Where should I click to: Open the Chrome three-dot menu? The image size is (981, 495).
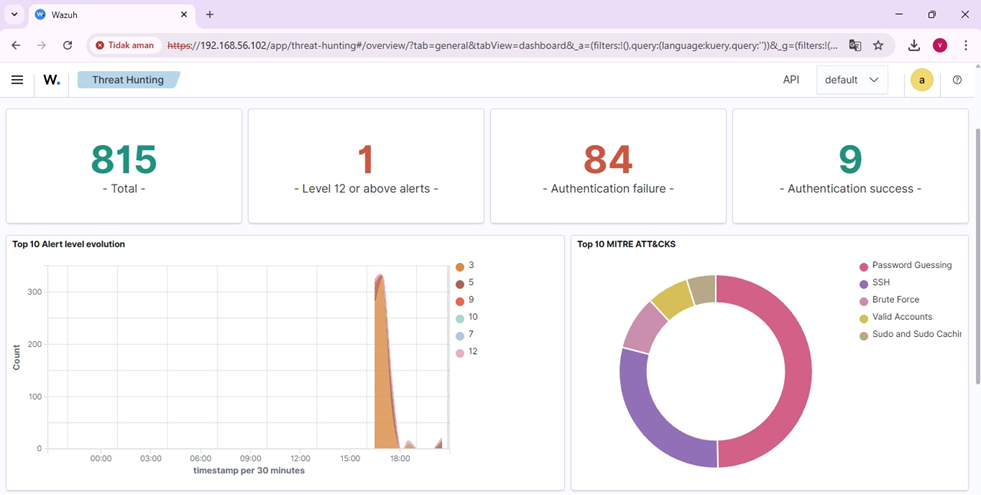pos(965,45)
